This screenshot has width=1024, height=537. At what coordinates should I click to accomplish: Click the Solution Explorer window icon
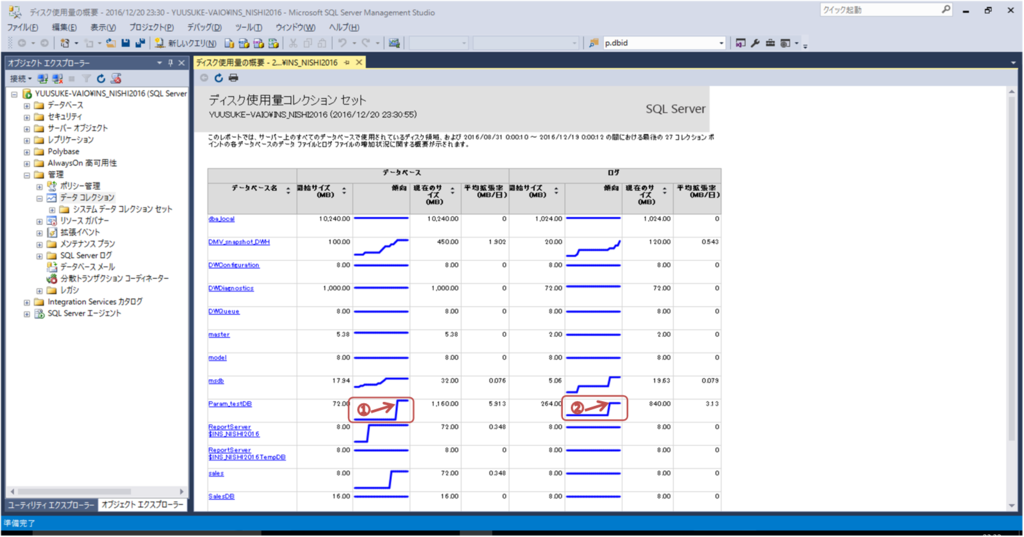click(x=741, y=43)
